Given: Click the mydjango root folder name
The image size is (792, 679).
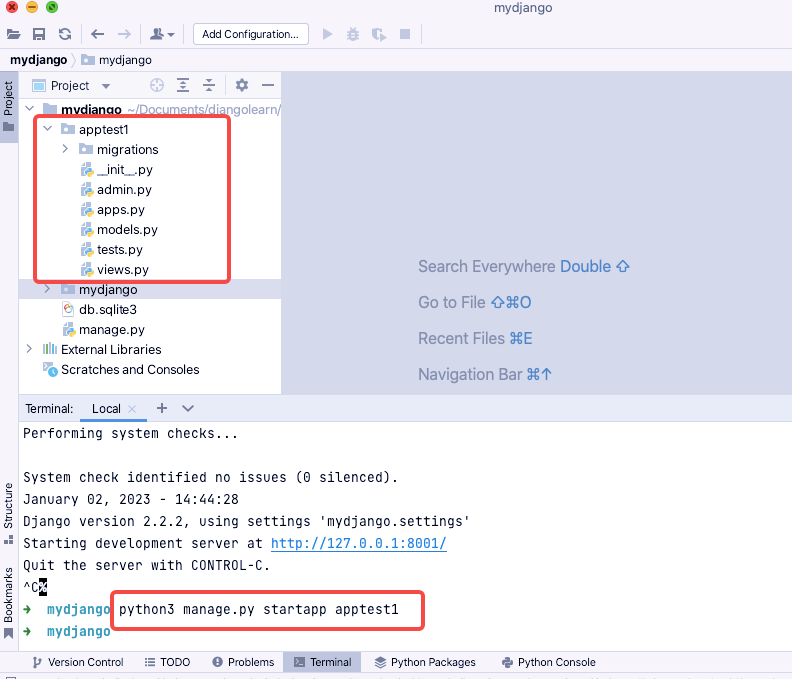Looking at the screenshot, I should point(91,110).
